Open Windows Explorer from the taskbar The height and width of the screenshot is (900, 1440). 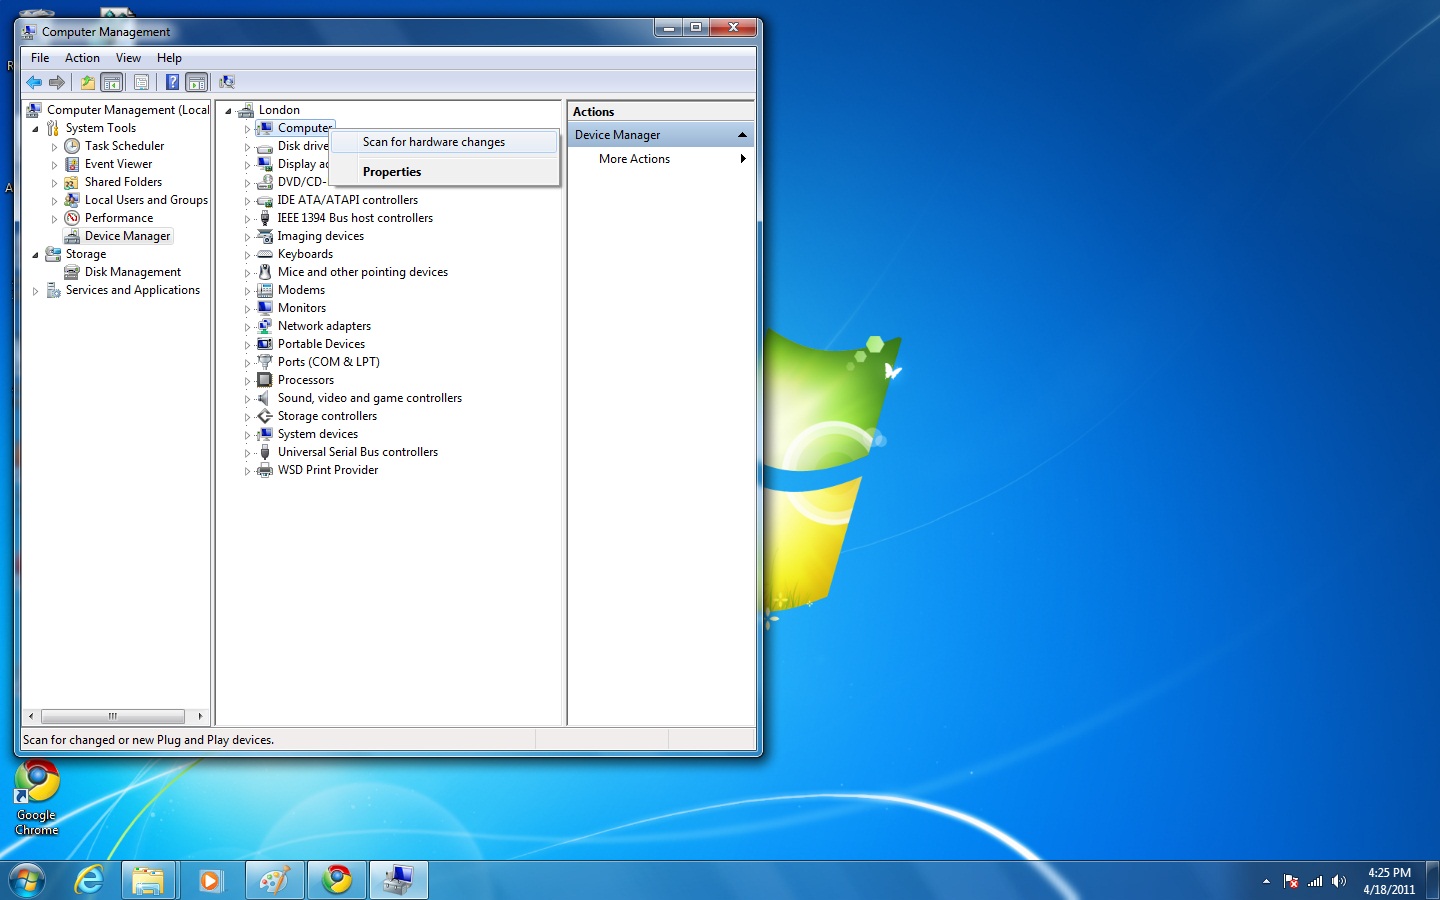tap(148, 880)
